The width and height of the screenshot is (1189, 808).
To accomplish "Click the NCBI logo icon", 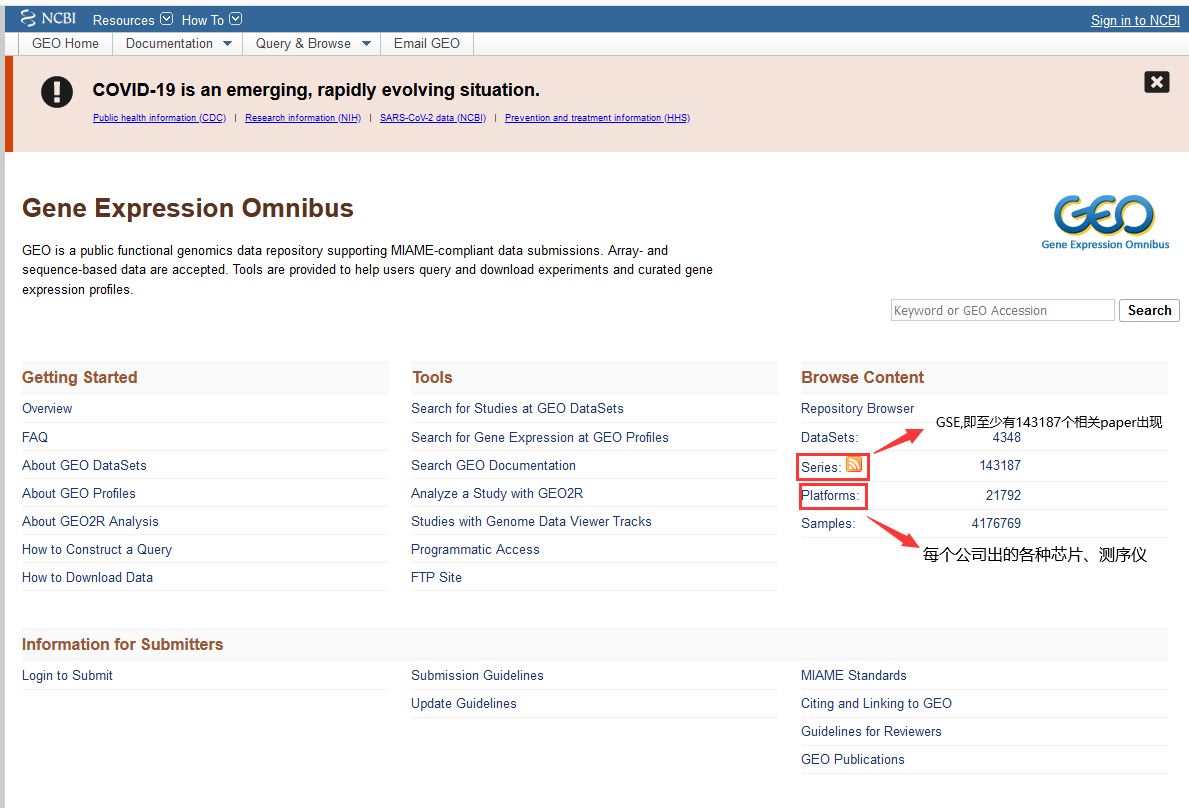I will (49, 19).
